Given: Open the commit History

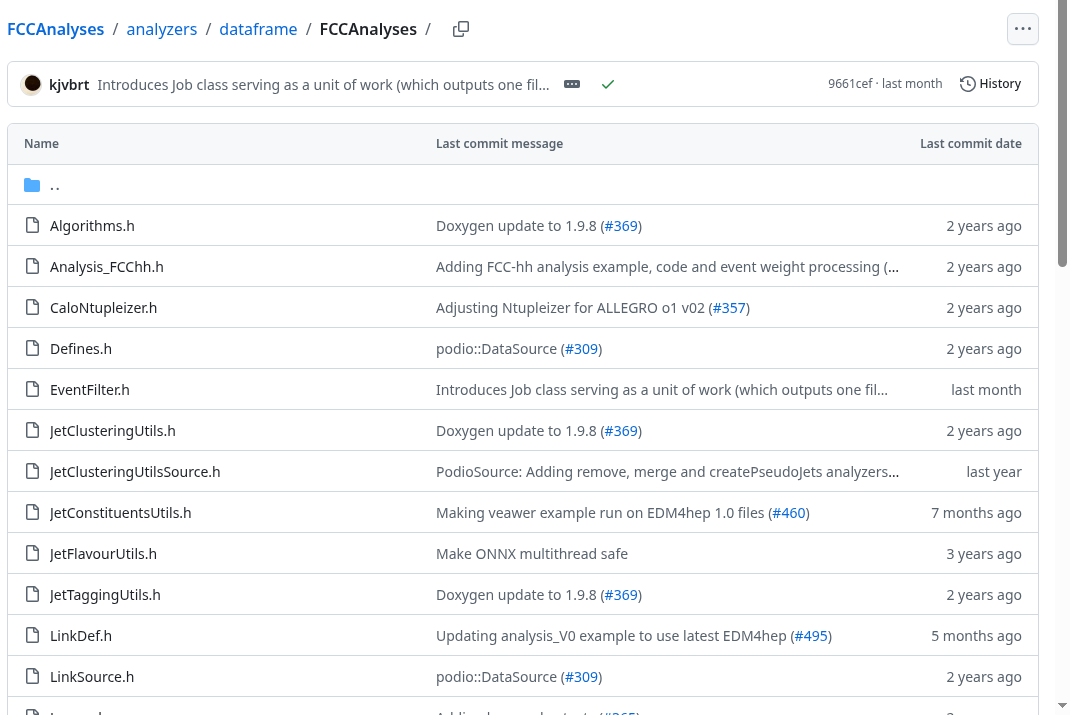Looking at the screenshot, I should click(990, 84).
